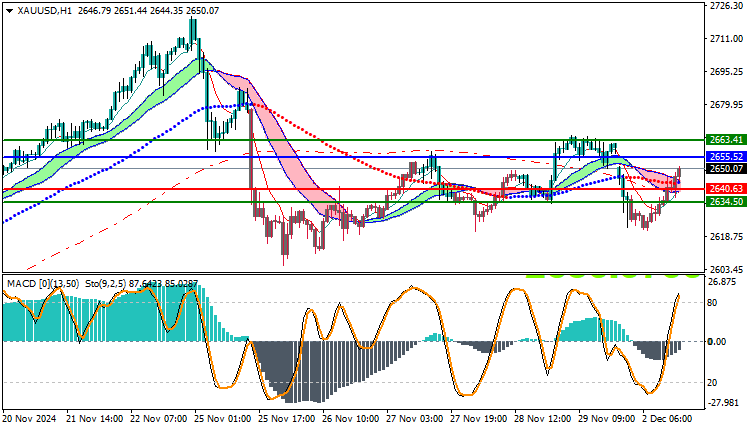Click the chart menu triangle beside XAUUSD,H1
This screenshot has height=430, width=750.
(x=10, y=11)
